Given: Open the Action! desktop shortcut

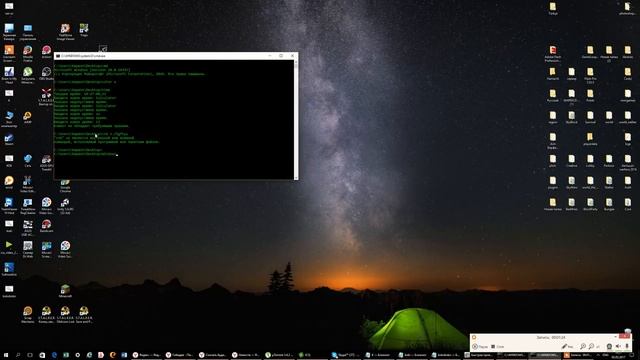Looking at the screenshot, I should coord(47,52).
